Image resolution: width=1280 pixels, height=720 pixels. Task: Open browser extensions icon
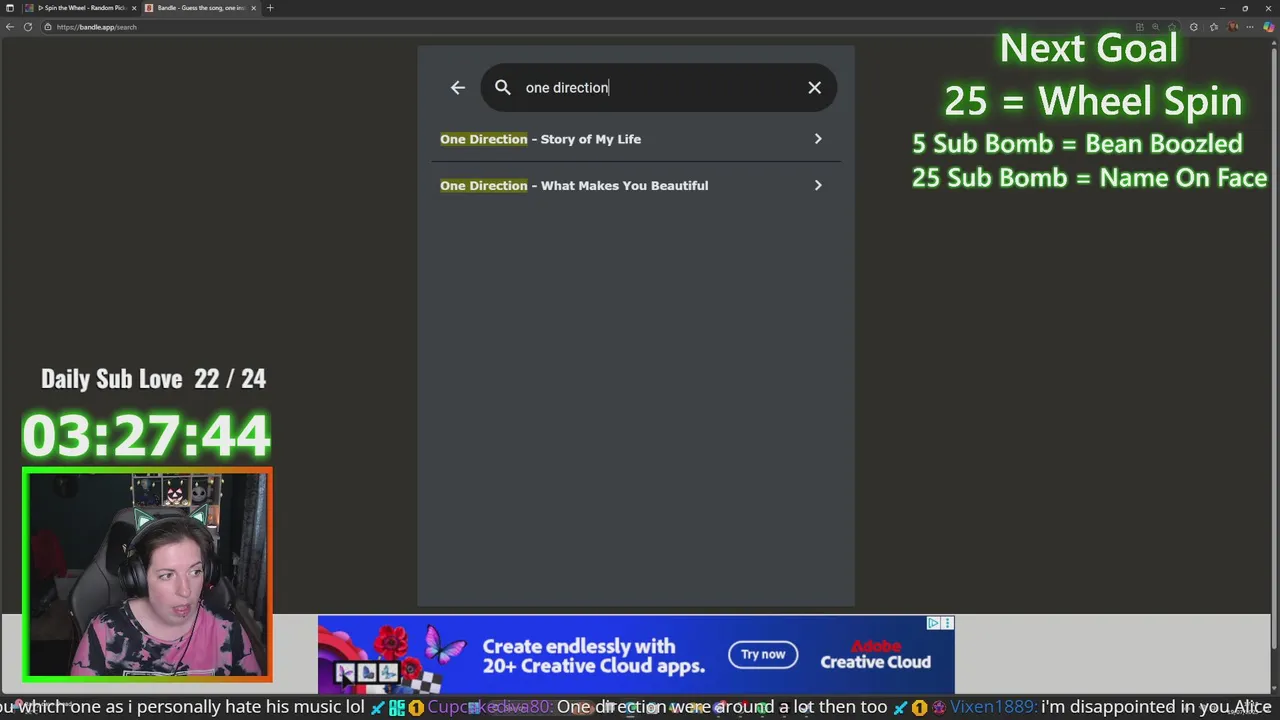click(x=1194, y=27)
